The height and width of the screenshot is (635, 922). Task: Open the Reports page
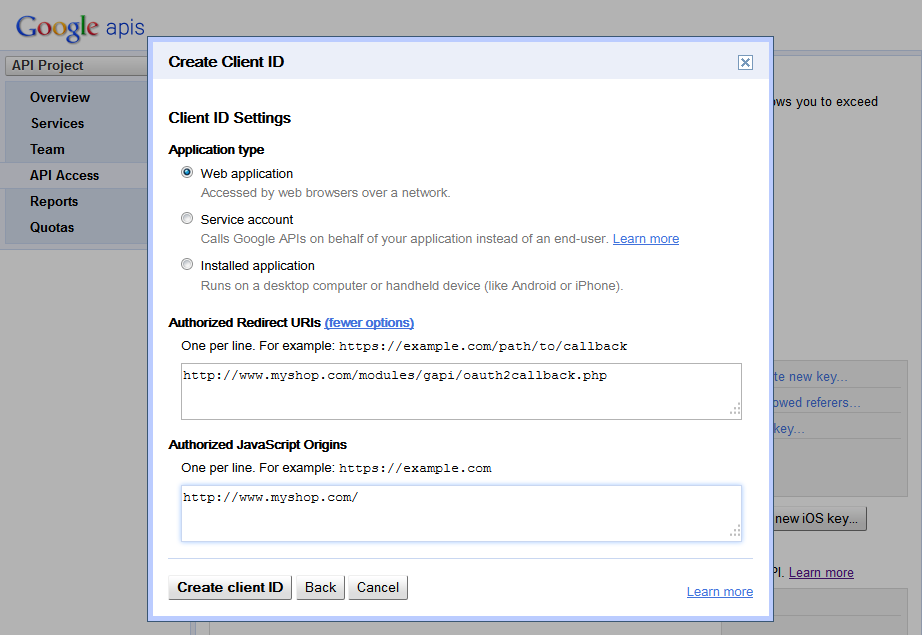pyautogui.click(x=54, y=201)
